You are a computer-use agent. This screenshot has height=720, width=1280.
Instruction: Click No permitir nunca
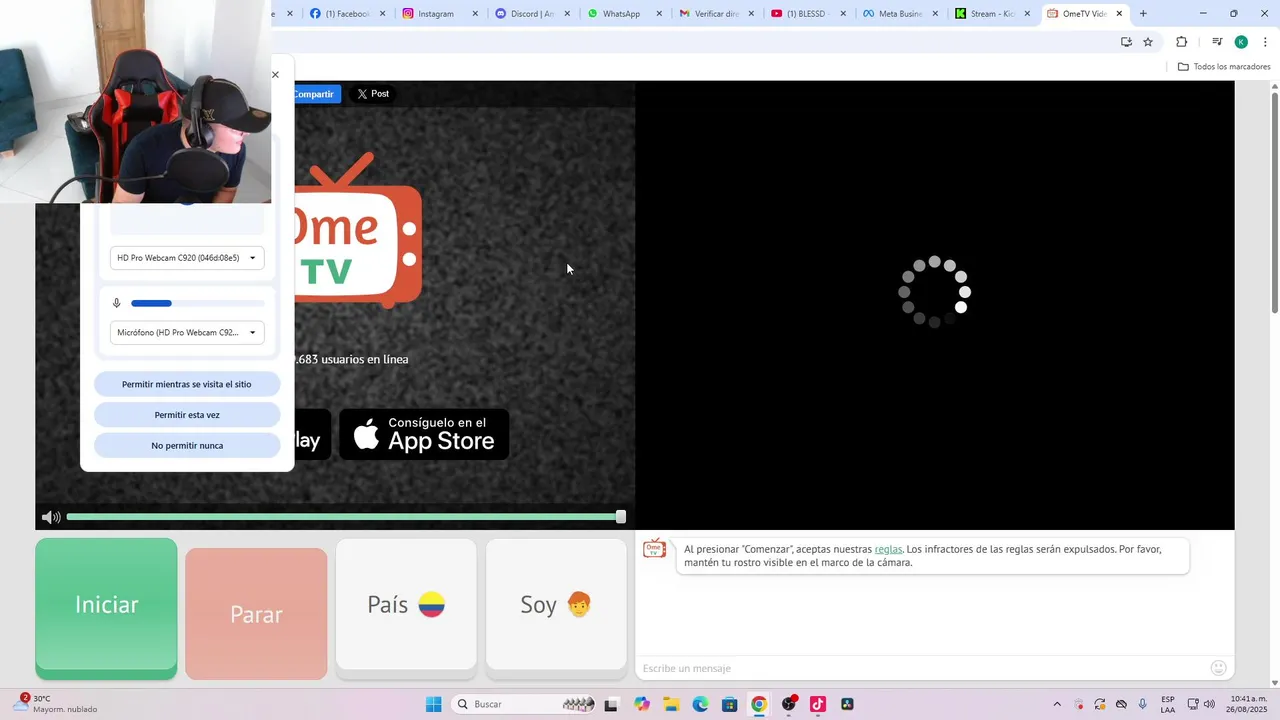(x=187, y=446)
